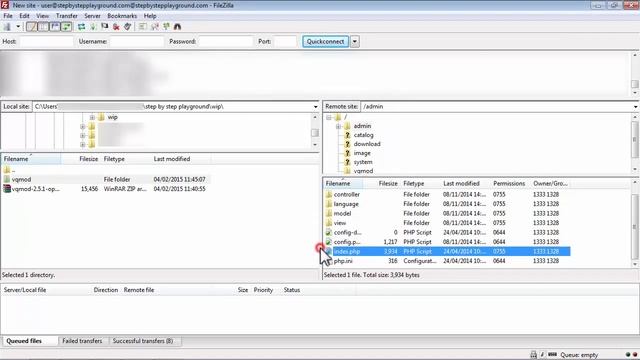Open the Site Manager icon
This screenshot has width=640, height=360.
coord(7,27)
